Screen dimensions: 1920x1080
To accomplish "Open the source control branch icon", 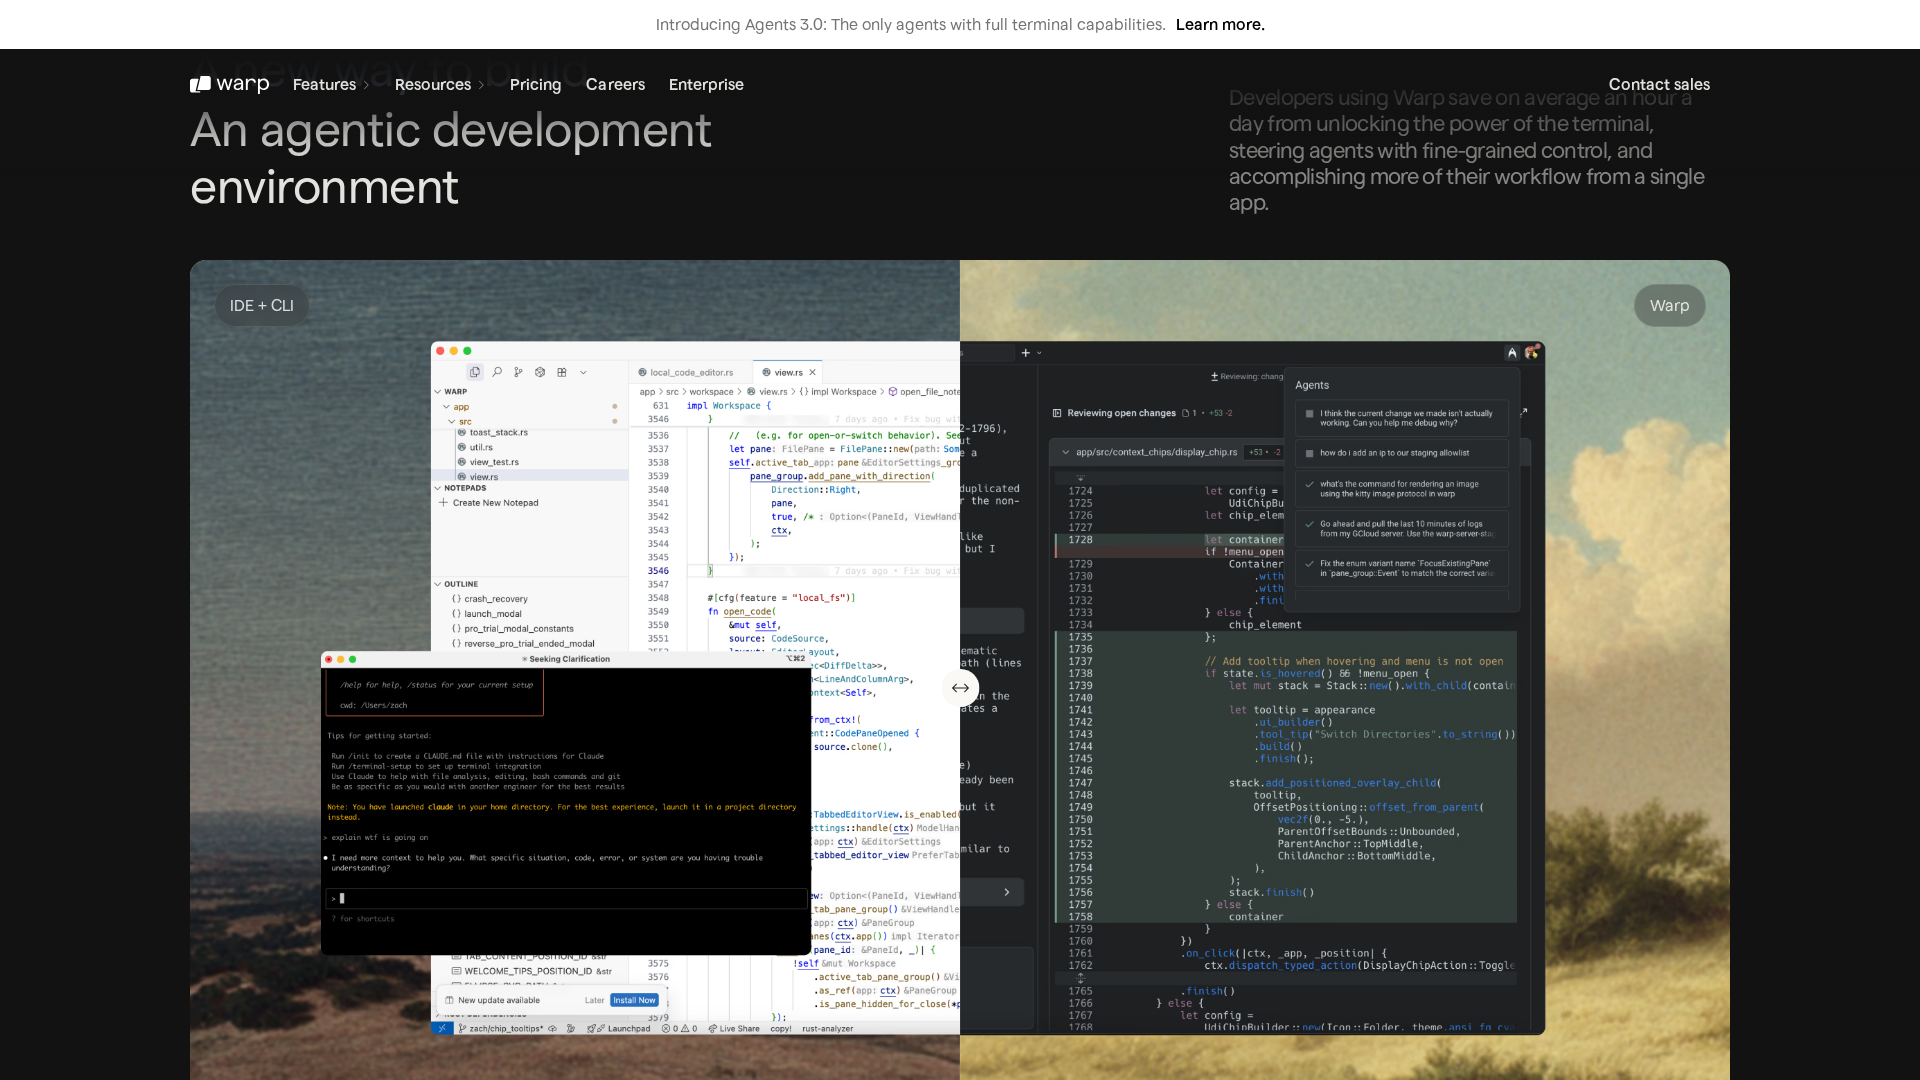I will (518, 372).
